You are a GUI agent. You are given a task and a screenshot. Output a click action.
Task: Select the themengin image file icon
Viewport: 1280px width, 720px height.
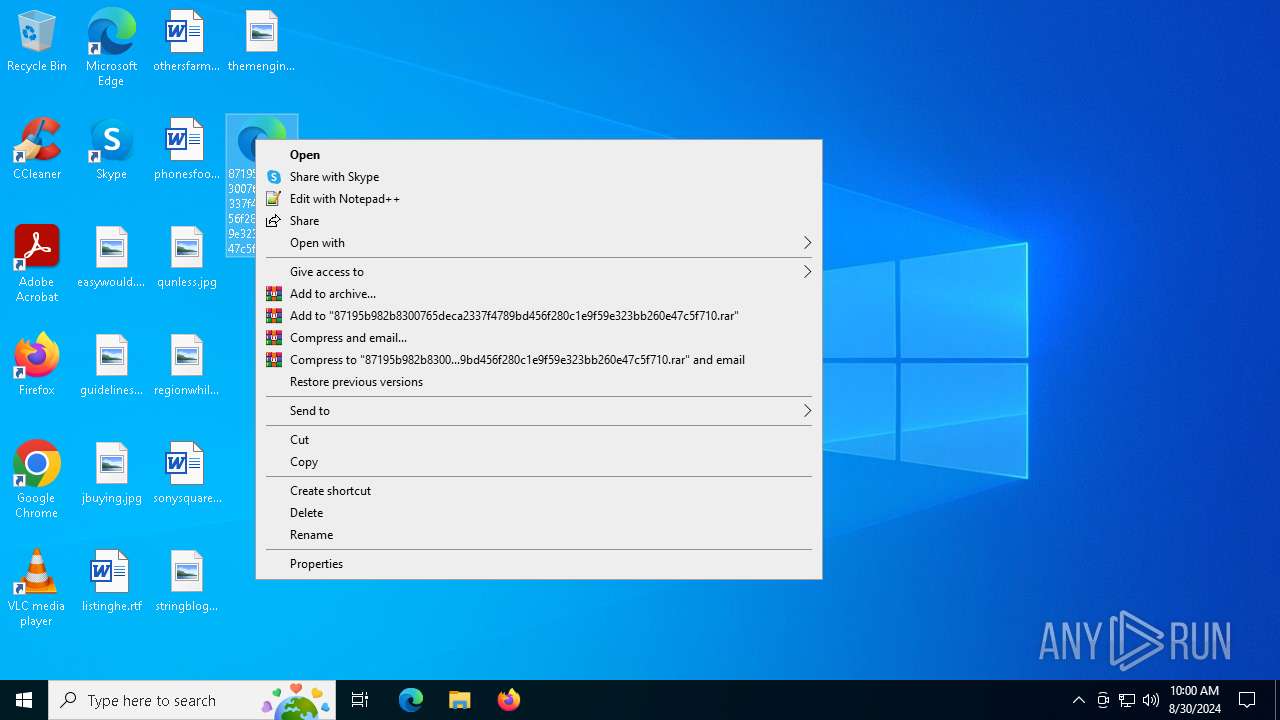point(261,42)
